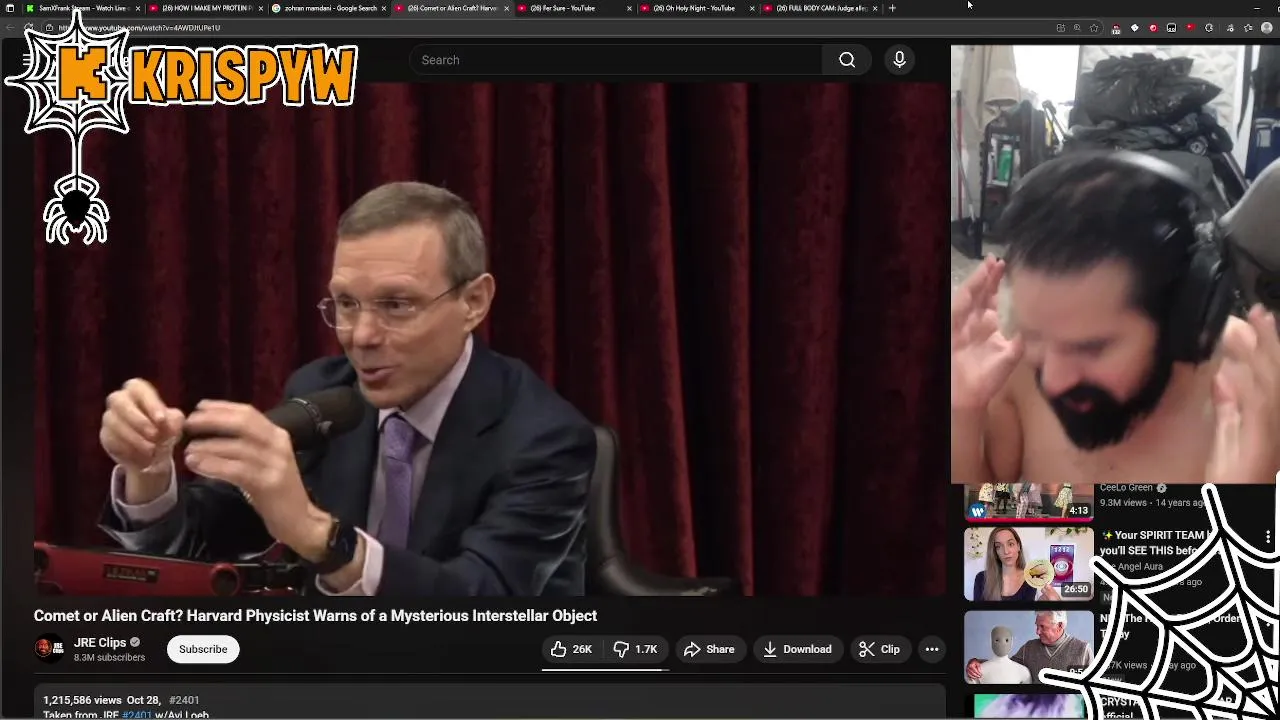
Task: Switch to zohran mamdani Google Search tab
Action: 329,8
